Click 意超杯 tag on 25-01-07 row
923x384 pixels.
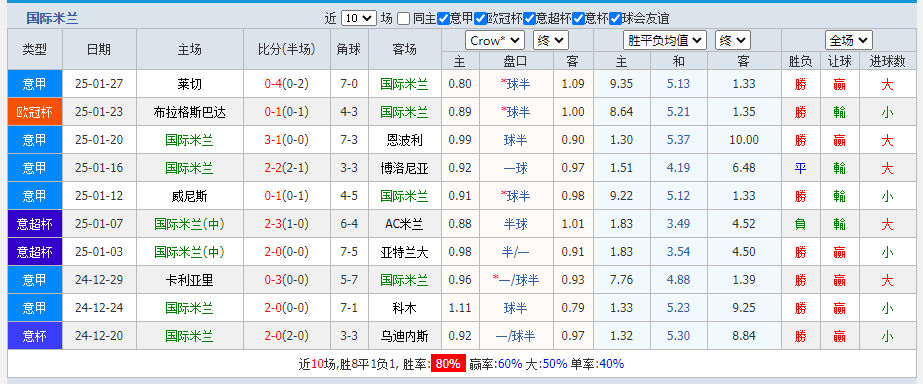[x=35, y=224]
